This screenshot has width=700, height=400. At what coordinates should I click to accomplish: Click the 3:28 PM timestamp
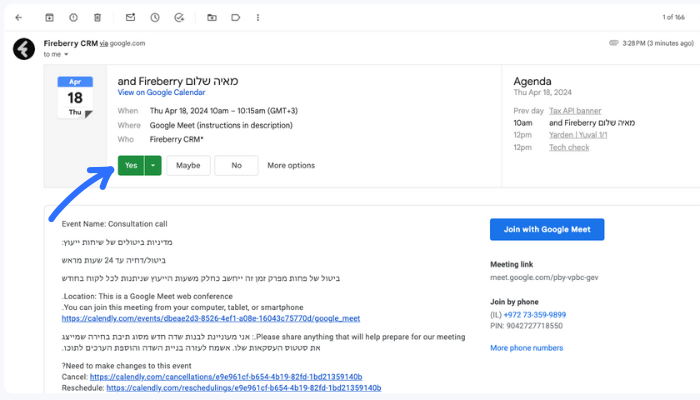[658, 43]
